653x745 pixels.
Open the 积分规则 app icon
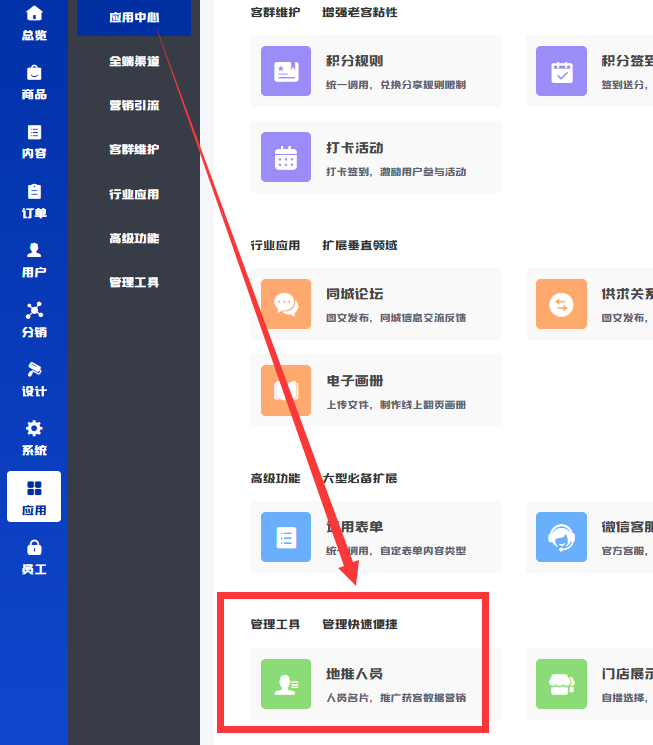point(286,72)
